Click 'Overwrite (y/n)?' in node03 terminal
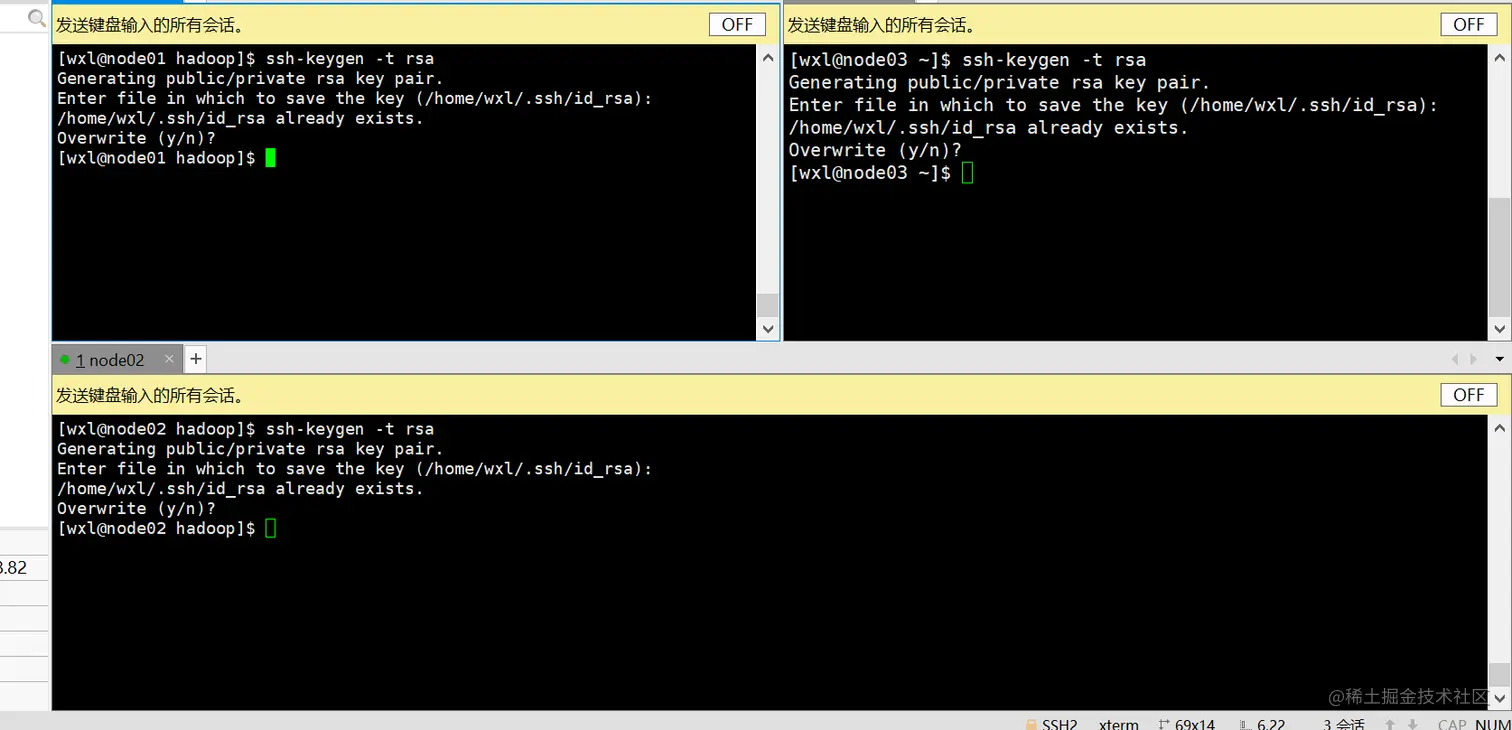Image resolution: width=1512 pixels, height=730 pixels. pos(875,150)
